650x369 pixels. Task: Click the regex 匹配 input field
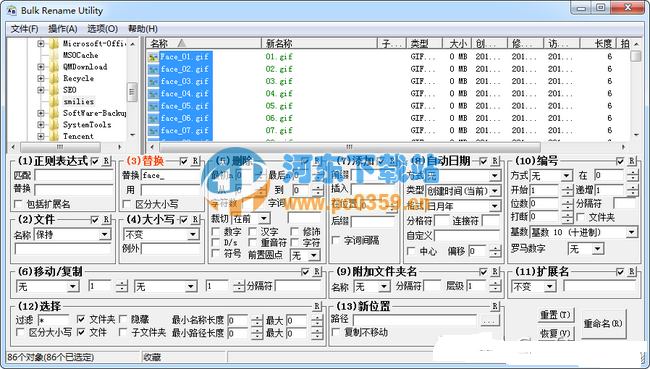tap(74, 175)
